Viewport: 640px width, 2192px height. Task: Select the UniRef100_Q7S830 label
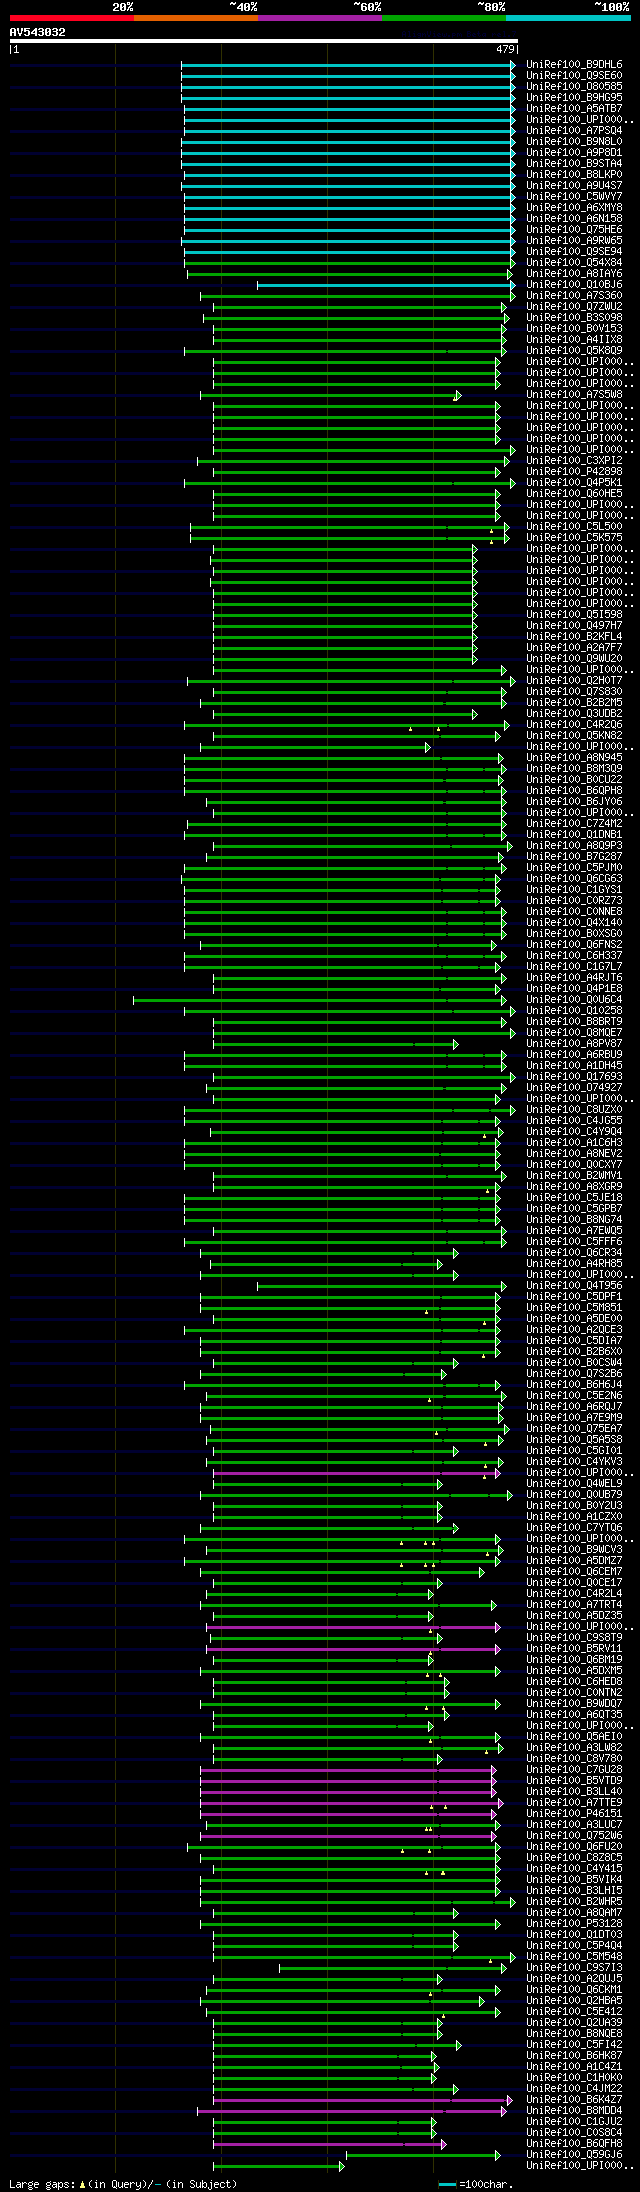pos(574,691)
